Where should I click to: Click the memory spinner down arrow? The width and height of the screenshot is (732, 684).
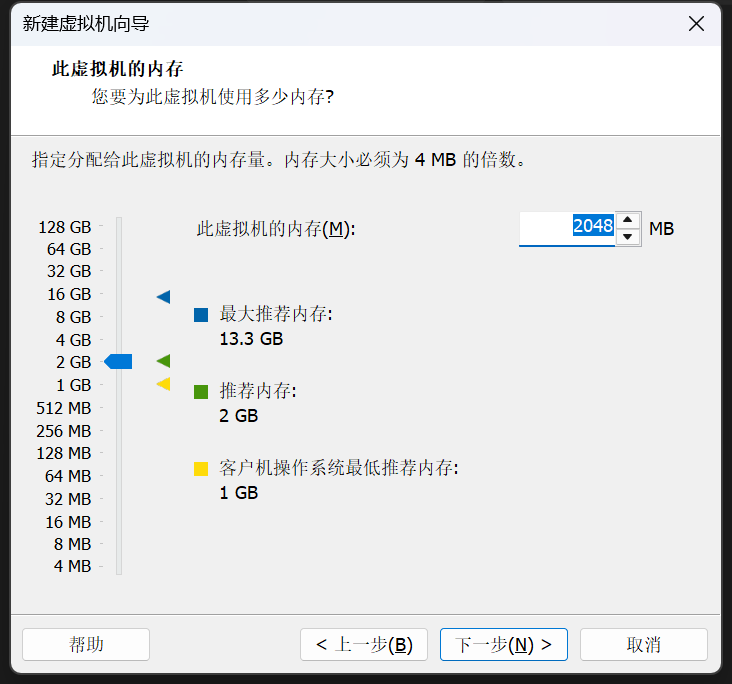tap(627, 237)
